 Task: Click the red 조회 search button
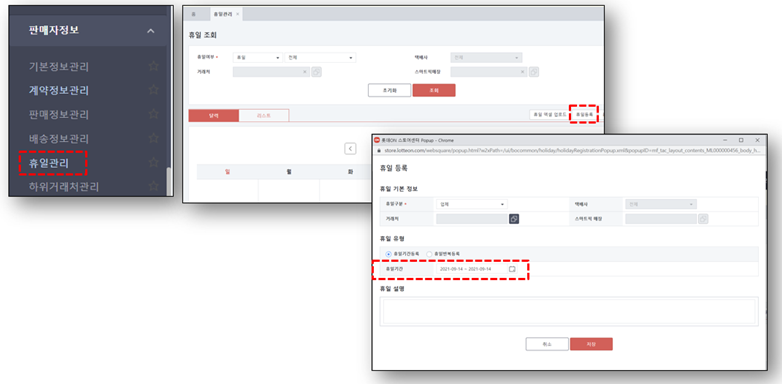[434, 90]
